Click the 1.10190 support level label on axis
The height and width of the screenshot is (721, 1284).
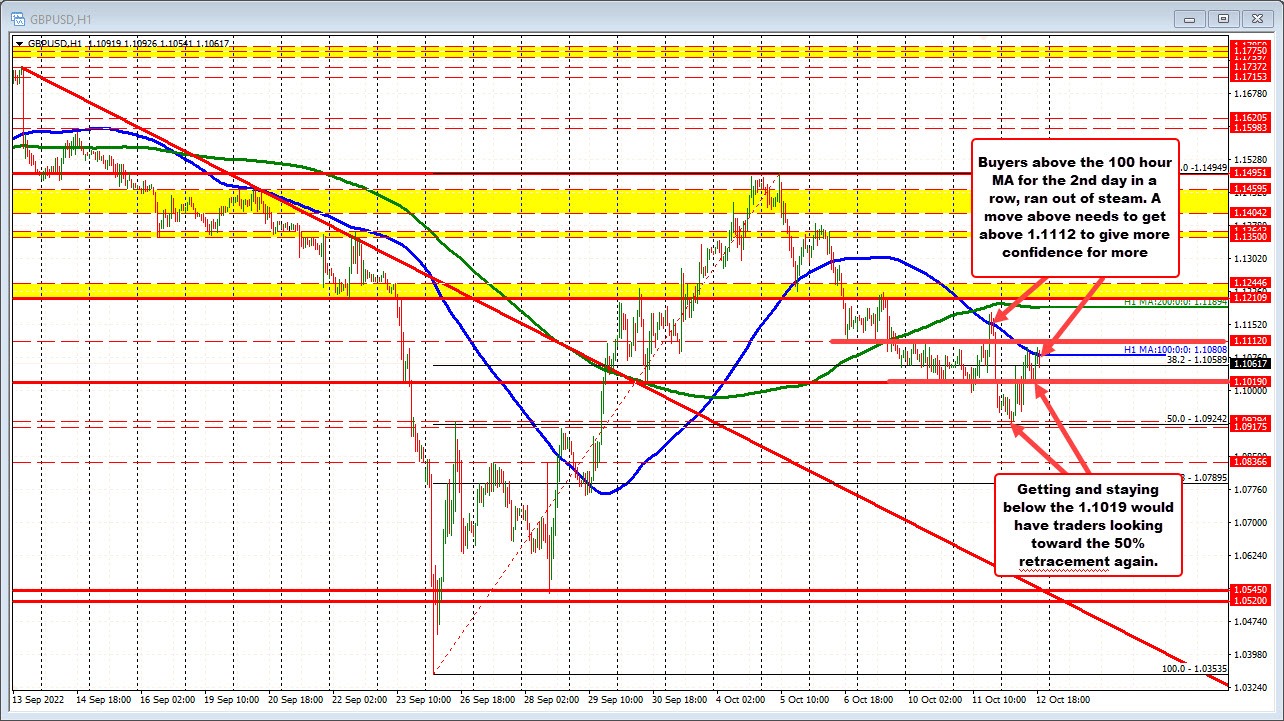pos(1249,381)
